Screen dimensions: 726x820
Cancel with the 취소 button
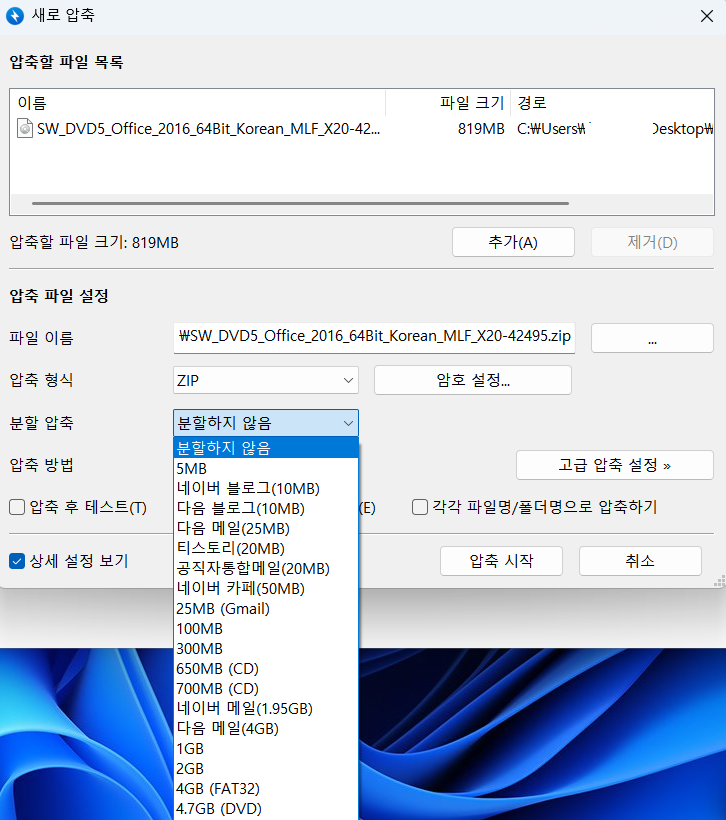click(640, 561)
